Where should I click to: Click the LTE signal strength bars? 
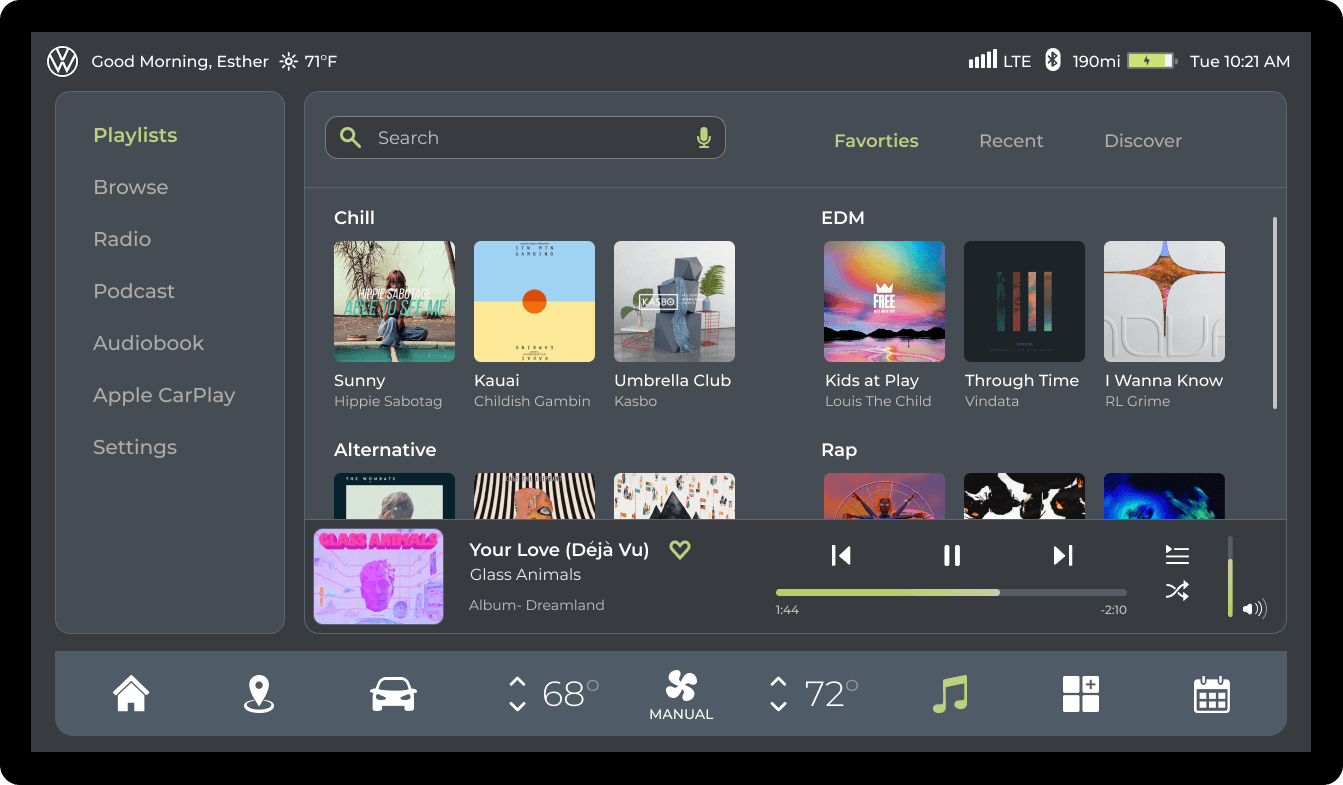point(983,60)
